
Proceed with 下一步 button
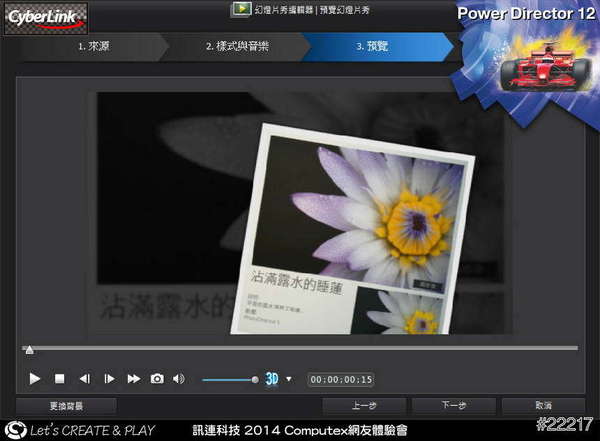[x=454, y=405]
